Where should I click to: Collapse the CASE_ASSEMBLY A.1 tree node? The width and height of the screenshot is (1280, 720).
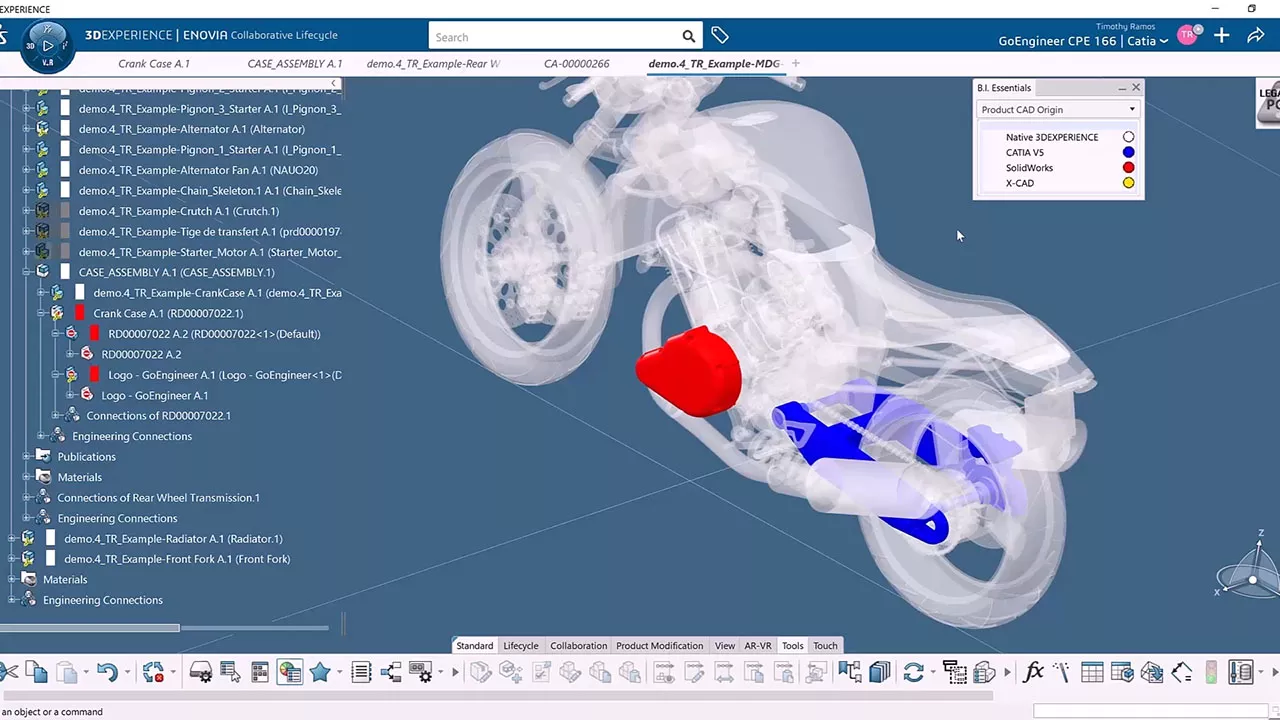(x=26, y=272)
